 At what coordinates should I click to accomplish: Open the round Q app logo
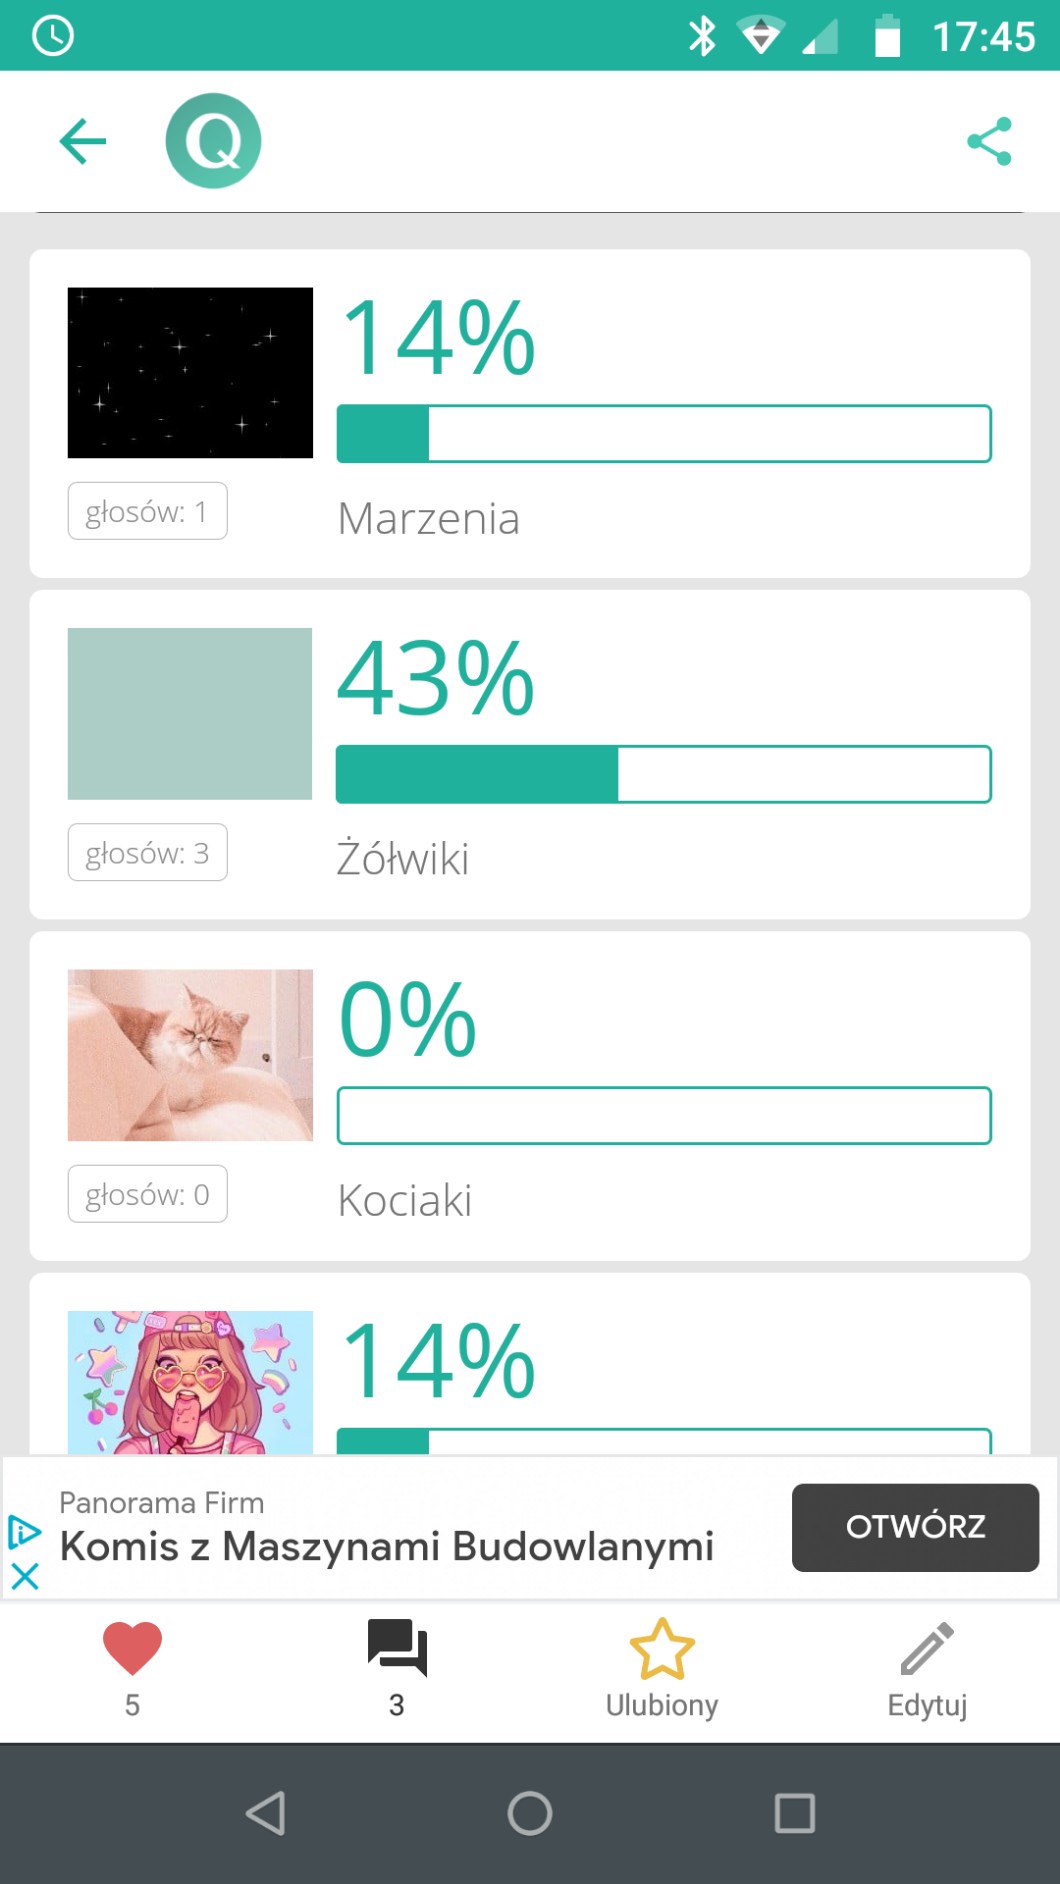(213, 141)
